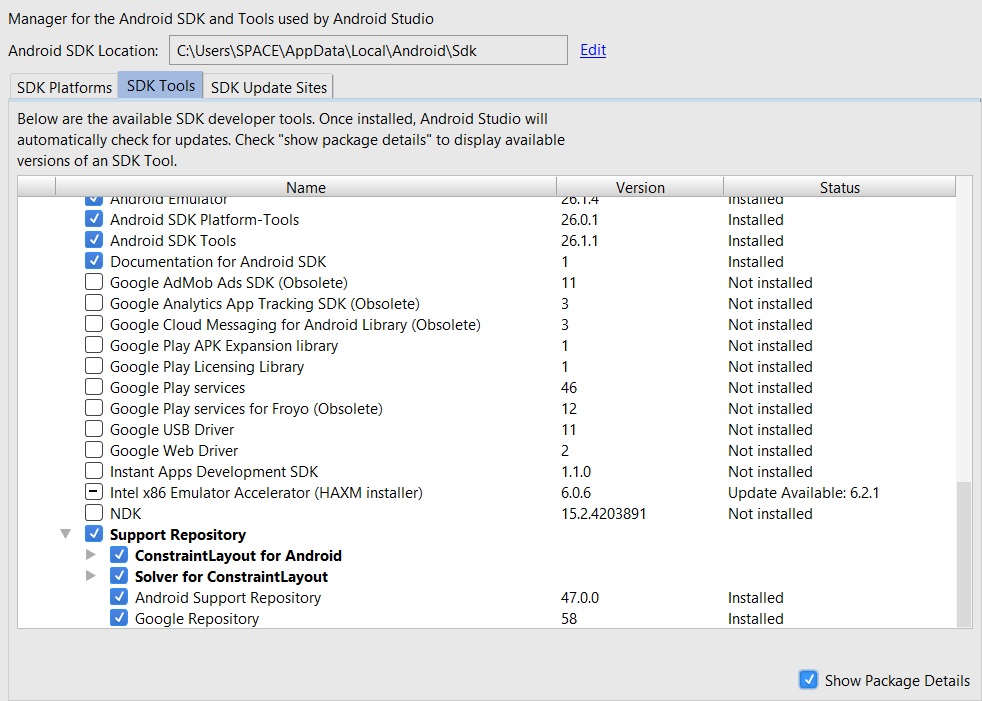This screenshot has width=982, height=701.
Task: Select the 'Google Play services' row name
Action: pos(177,388)
